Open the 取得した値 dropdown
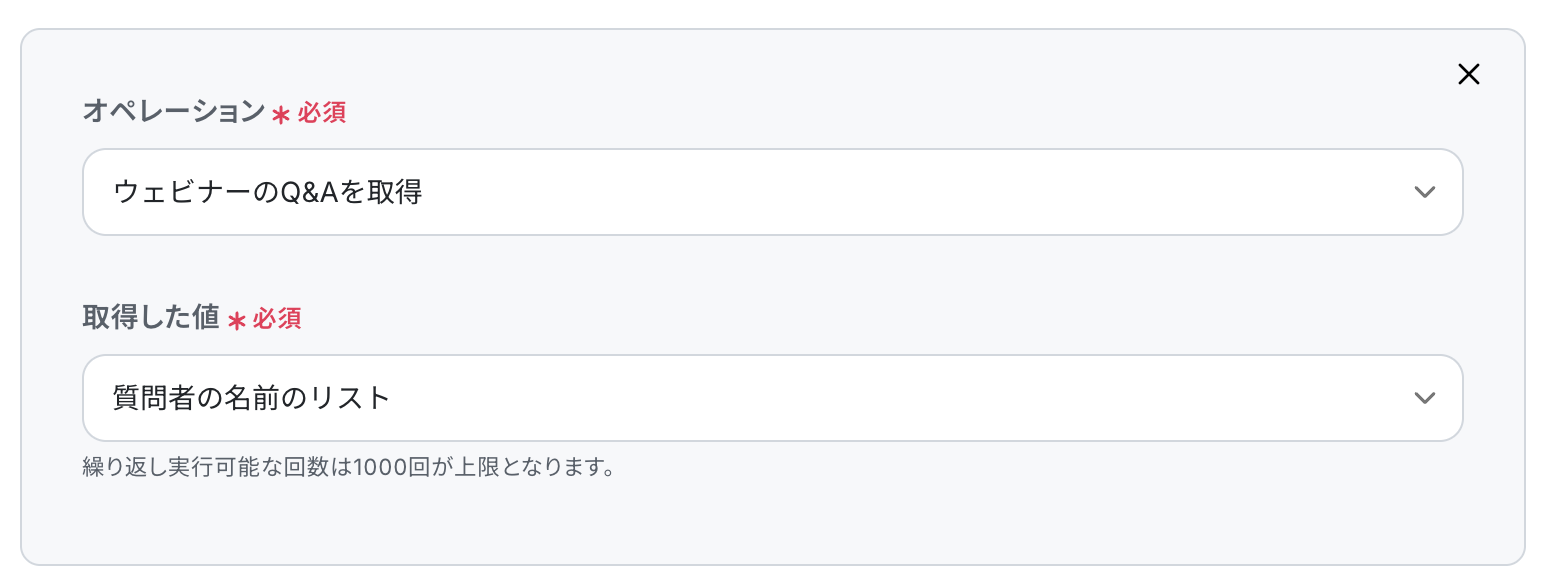 click(772, 398)
